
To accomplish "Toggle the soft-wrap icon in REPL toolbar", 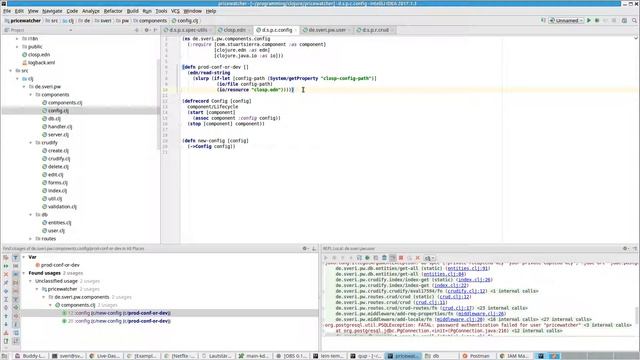I will point(392,258).
